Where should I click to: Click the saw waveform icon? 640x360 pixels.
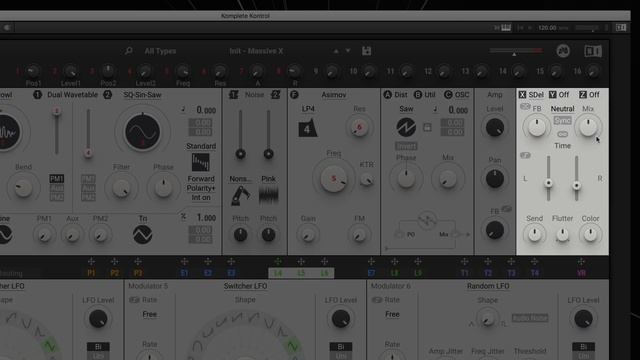(406, 127)
